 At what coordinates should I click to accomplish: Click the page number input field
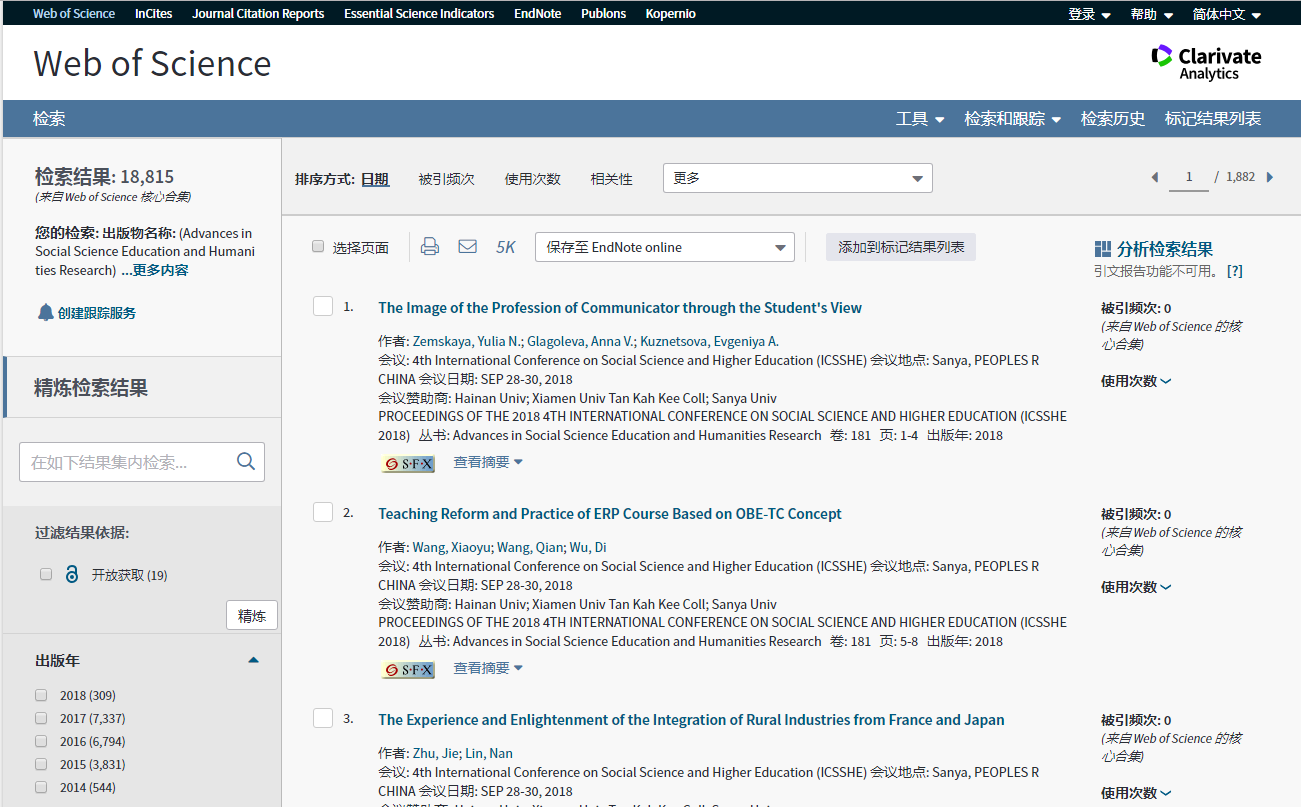tap(1189, 177)
